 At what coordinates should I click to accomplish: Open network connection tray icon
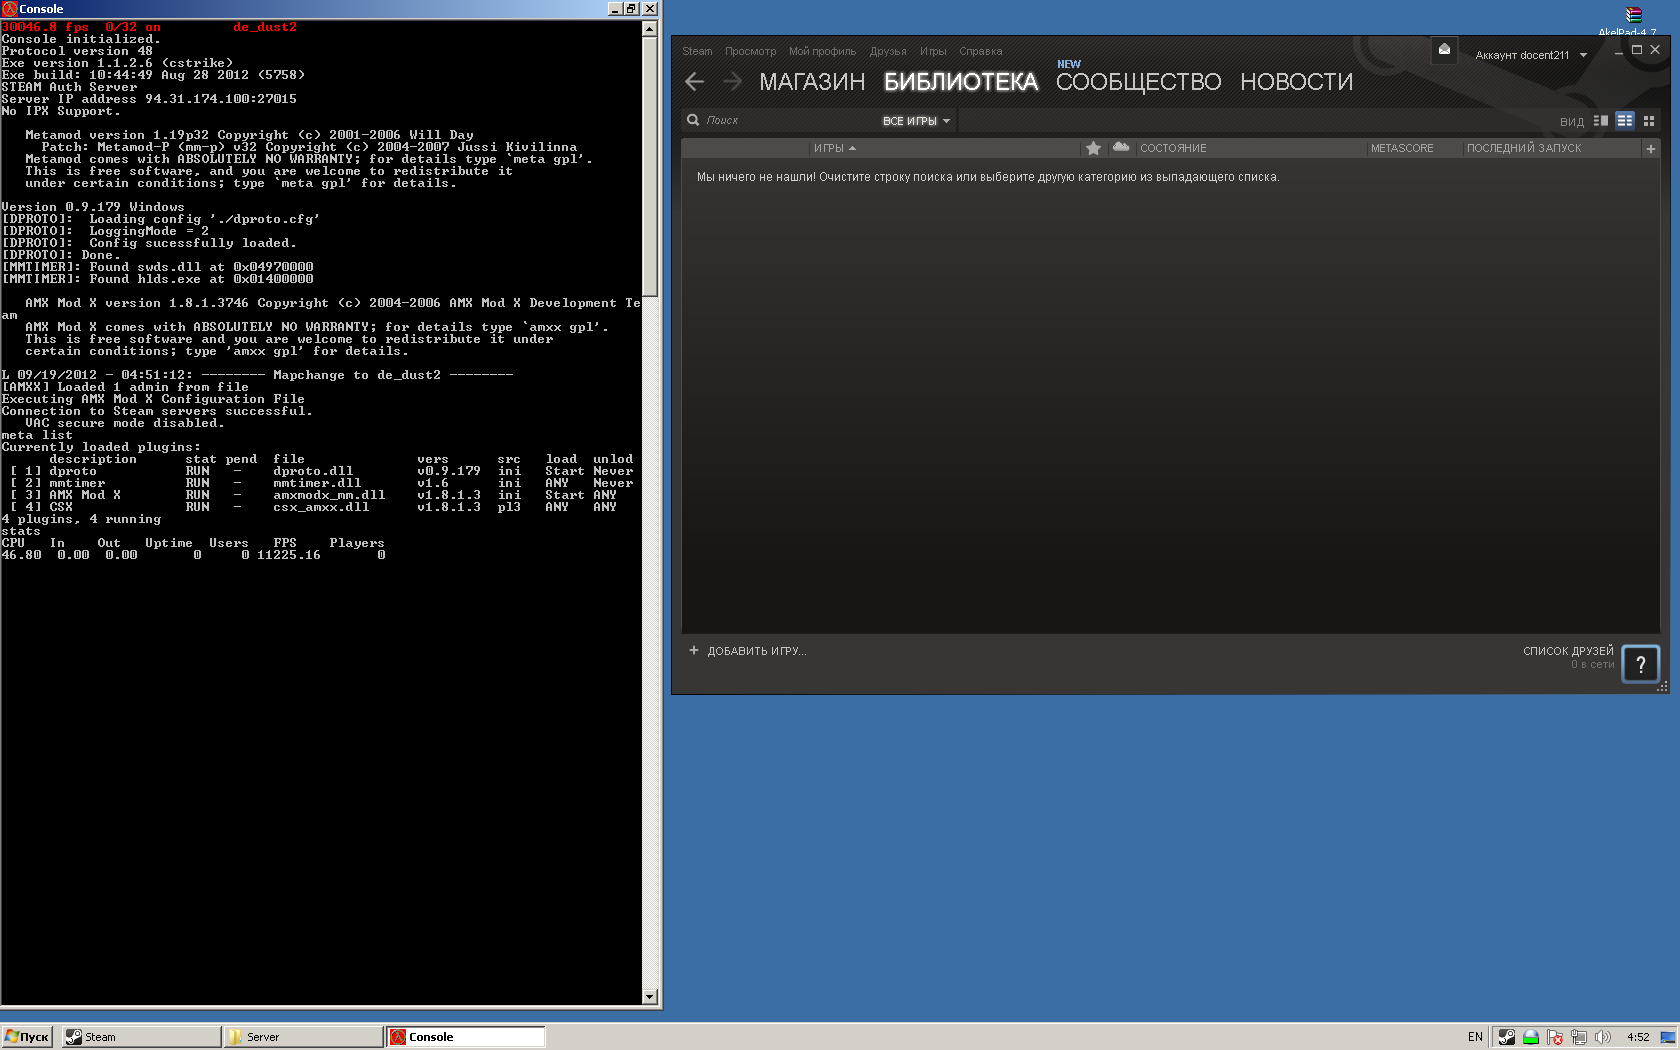coord(1579,1037)
